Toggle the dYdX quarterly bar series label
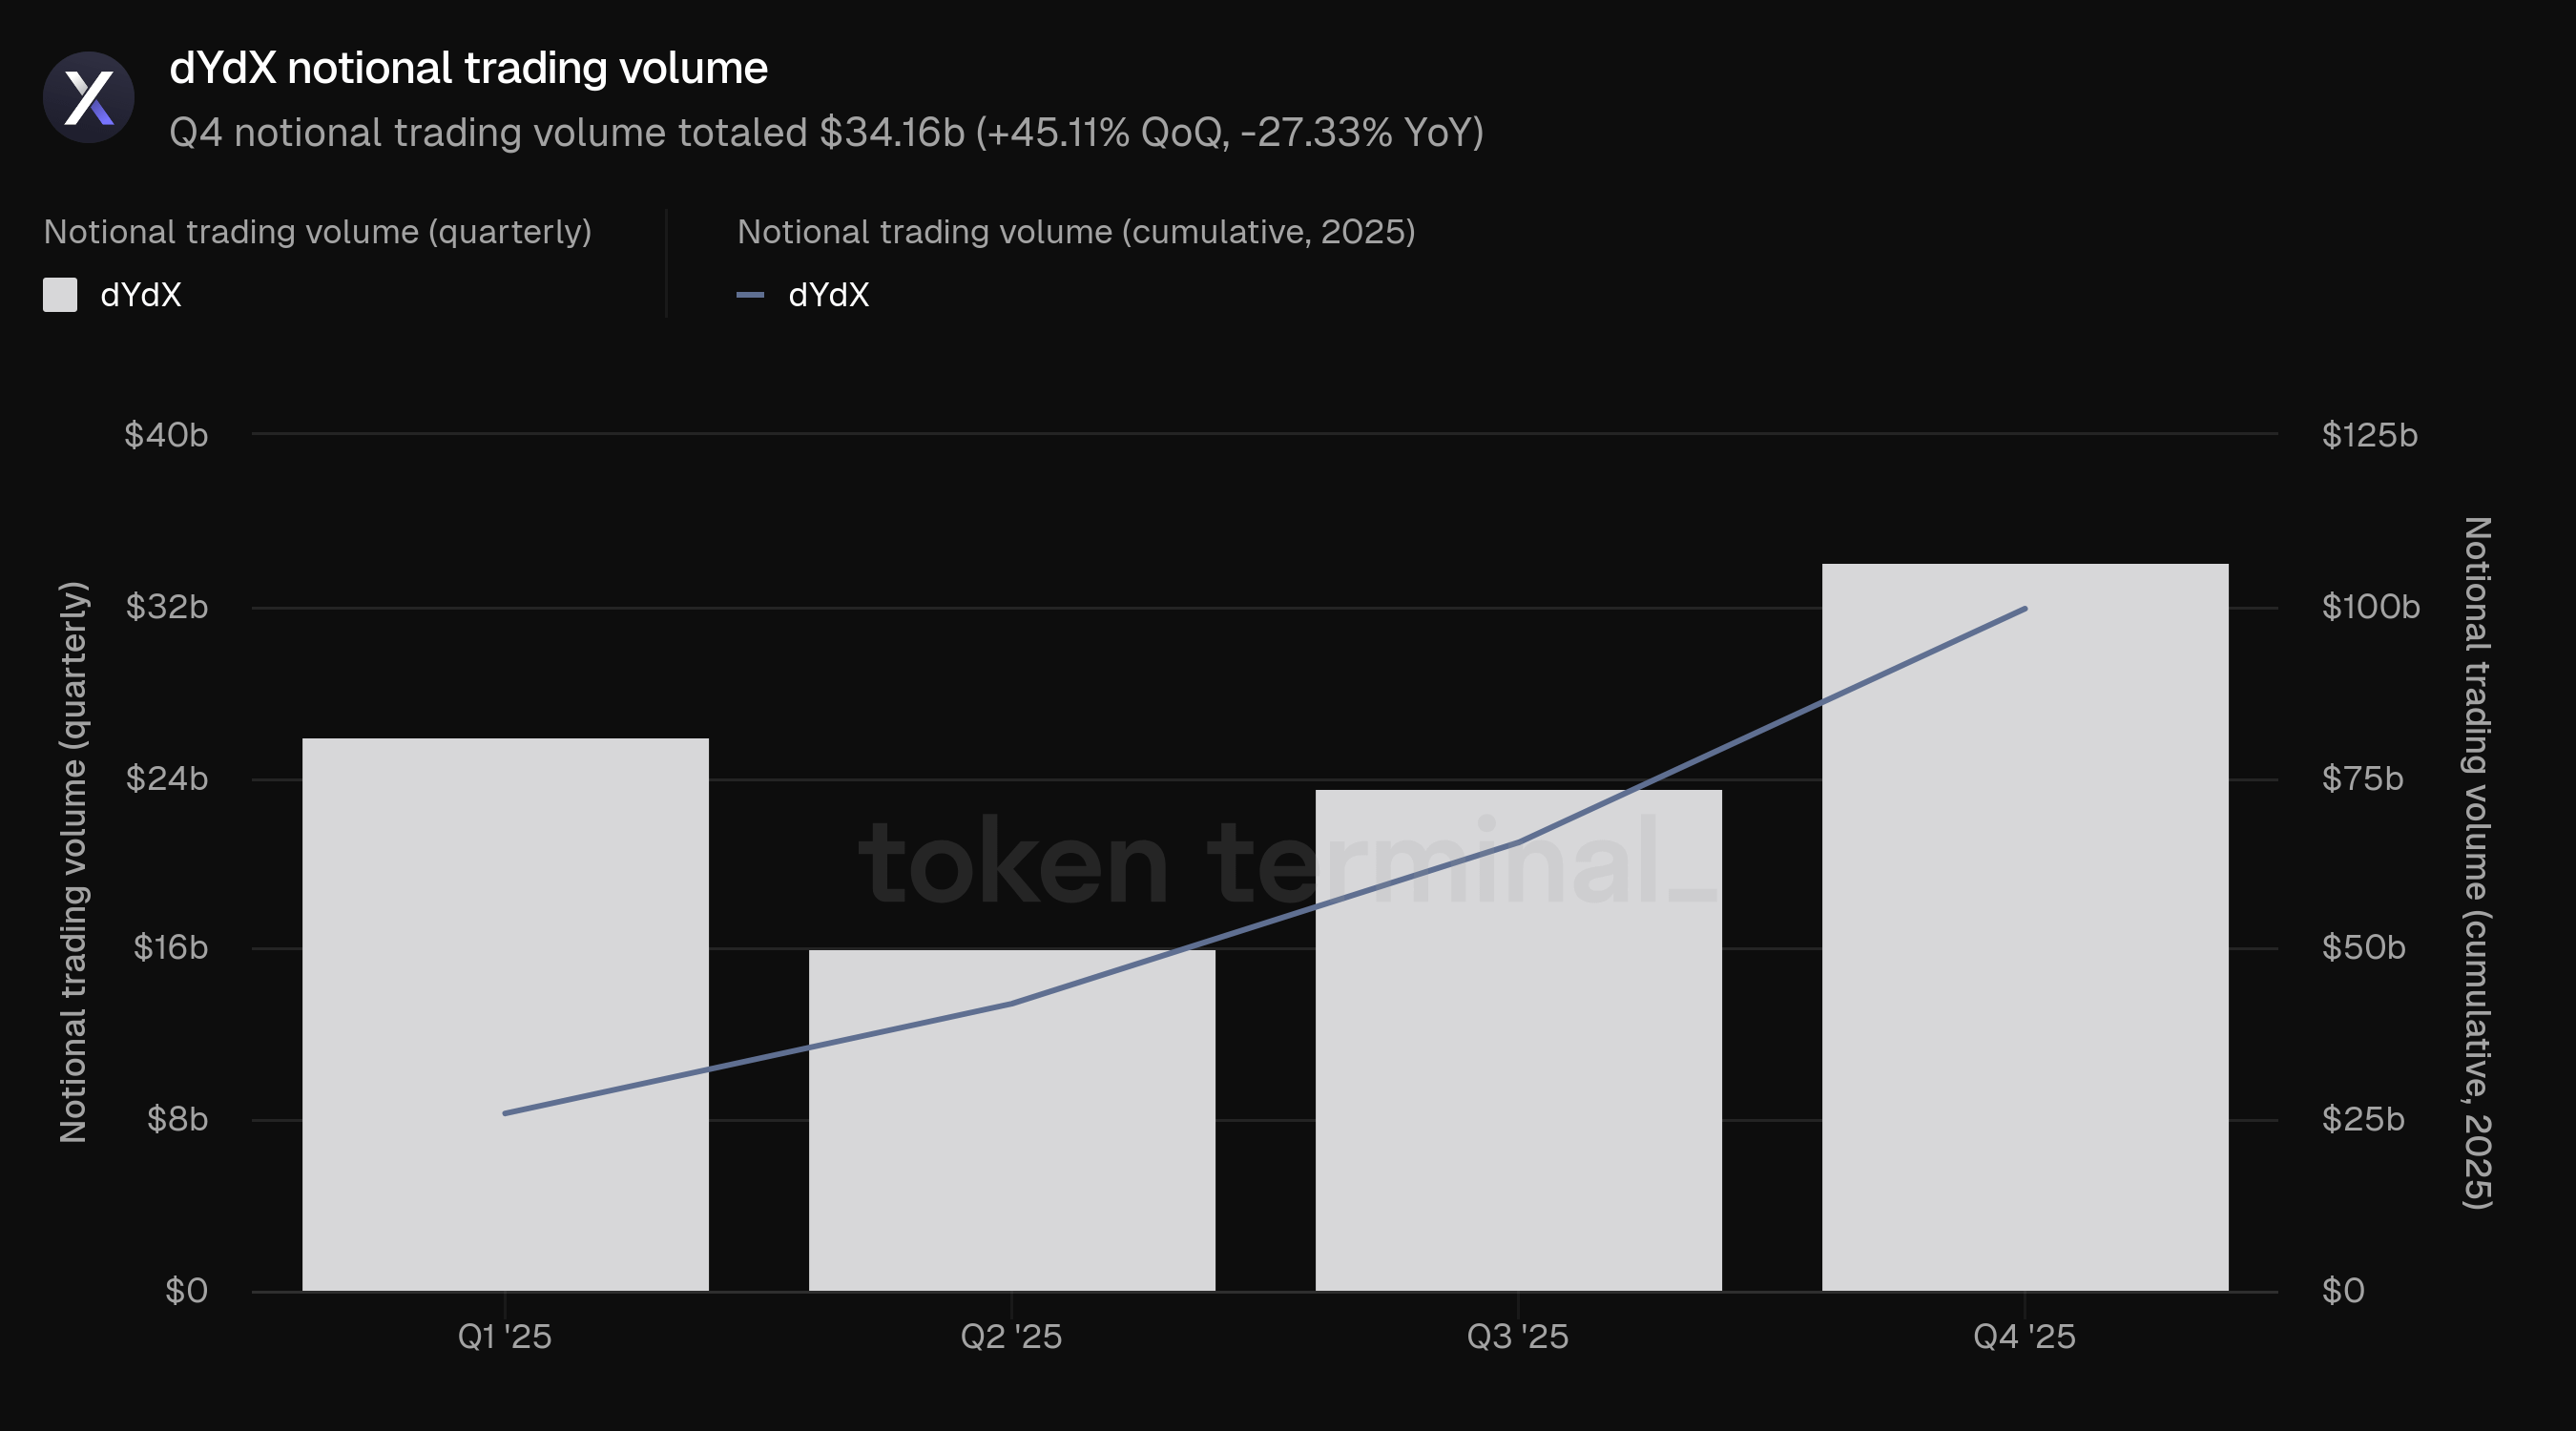2576x1431 pixels. coord(141,295)
